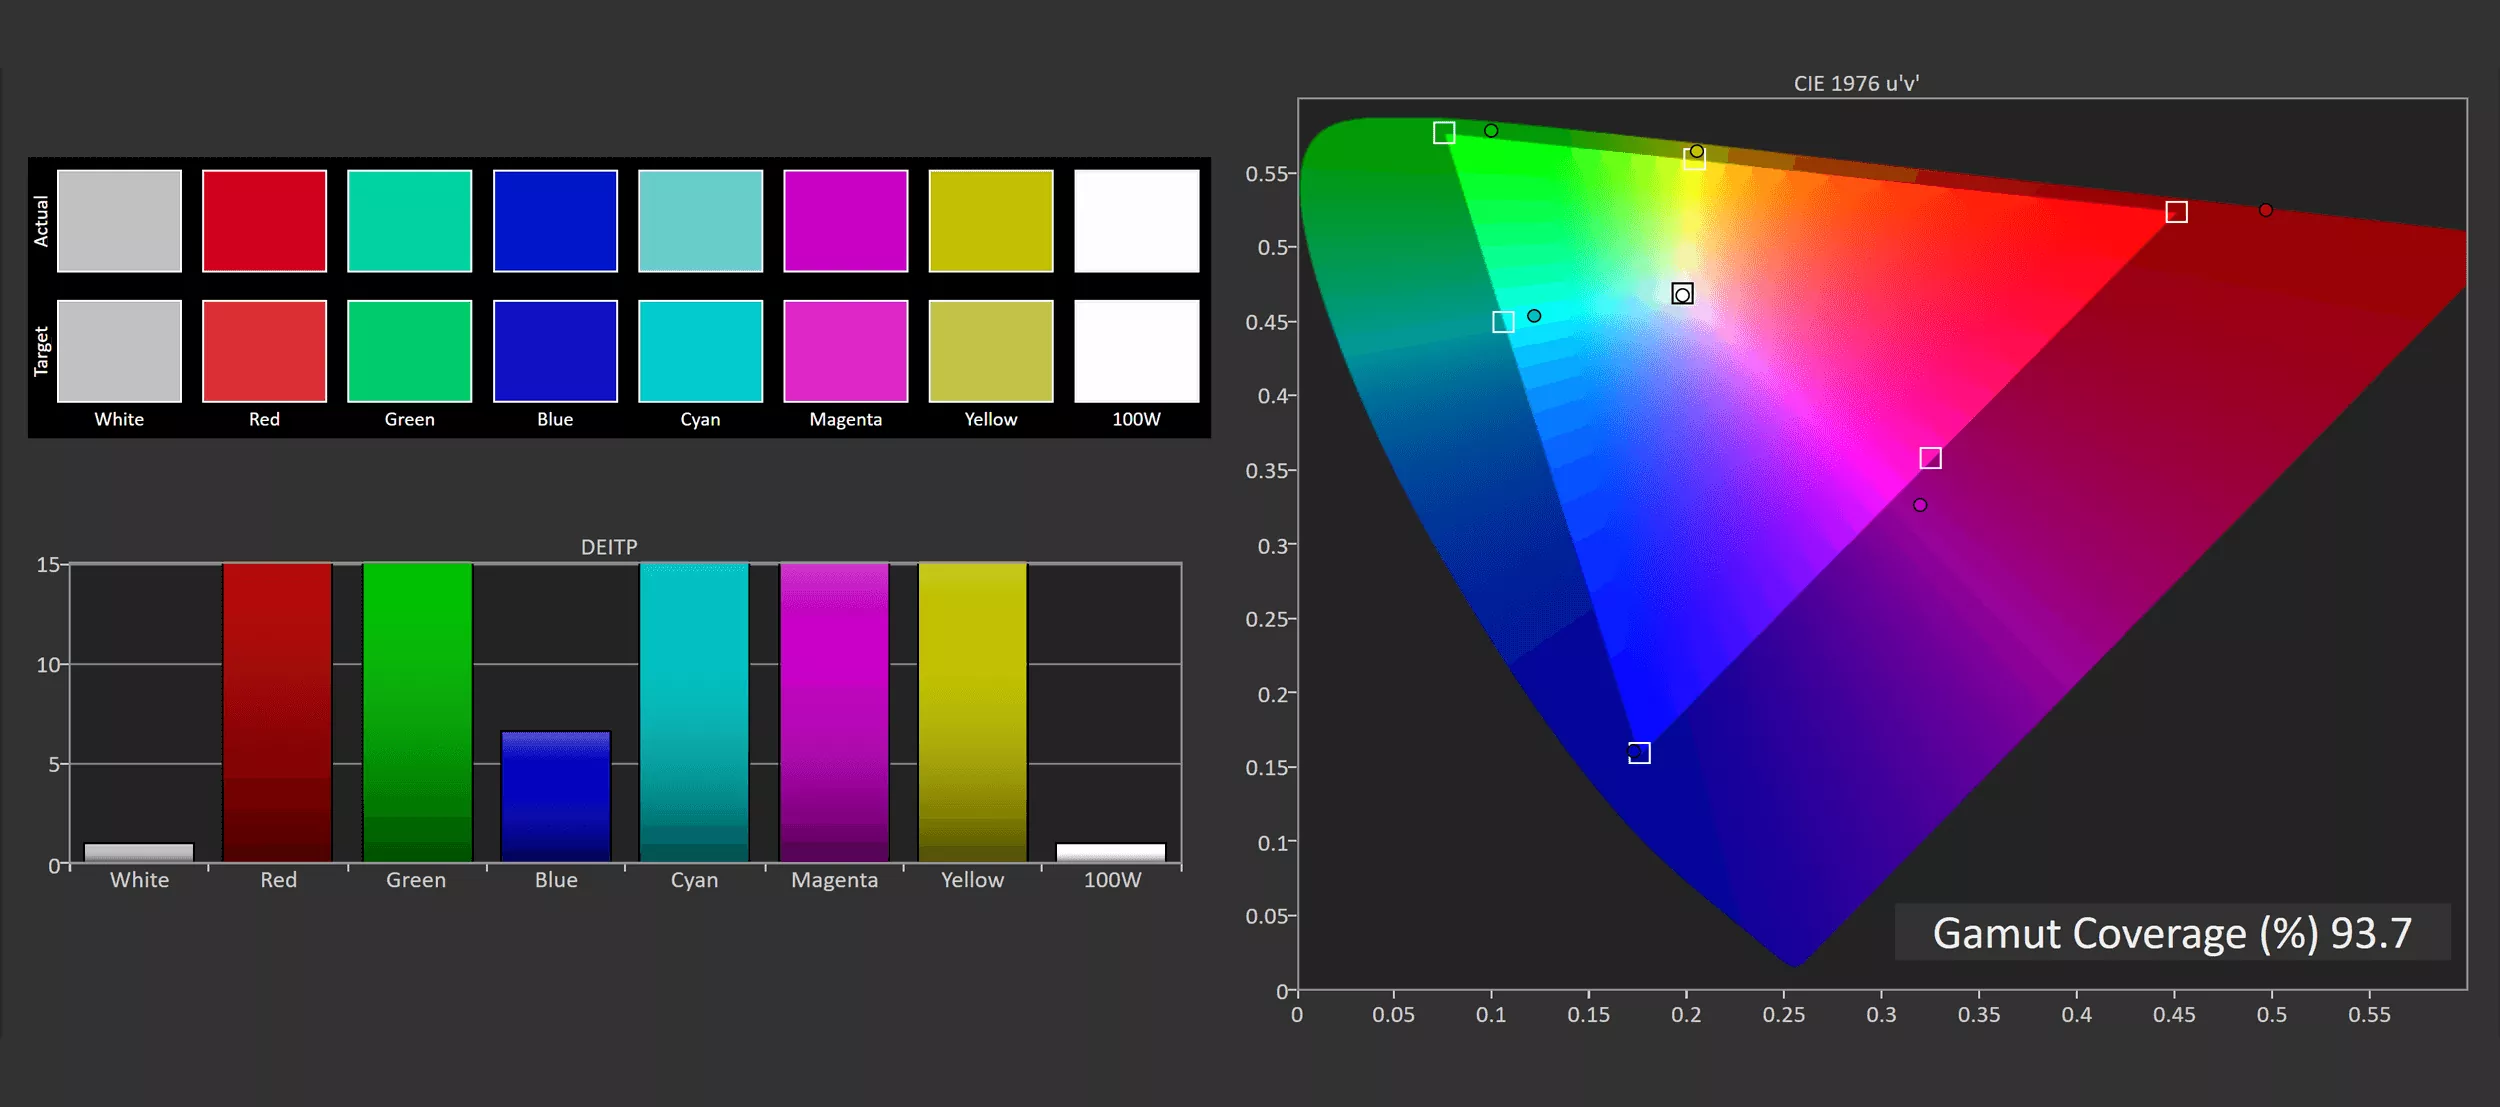Click the small 100W DEITP bar
The width and height of the screenshot is (2500, 1107).
[x=1110, y=853]
